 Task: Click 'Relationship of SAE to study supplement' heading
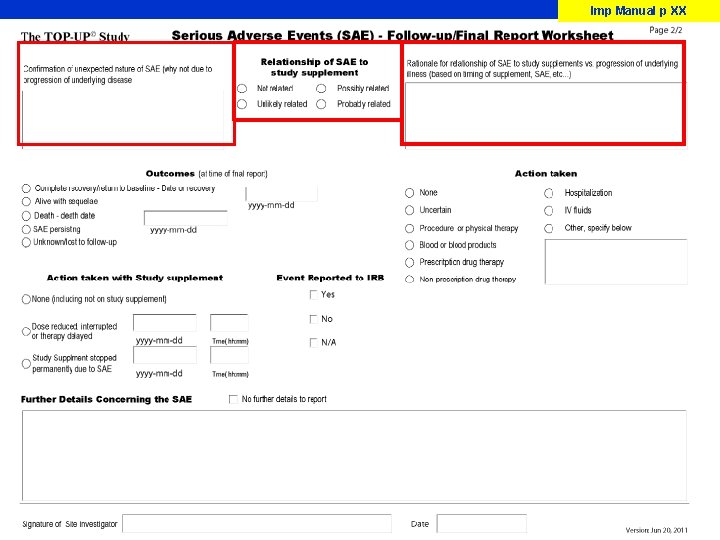point(315,67)
